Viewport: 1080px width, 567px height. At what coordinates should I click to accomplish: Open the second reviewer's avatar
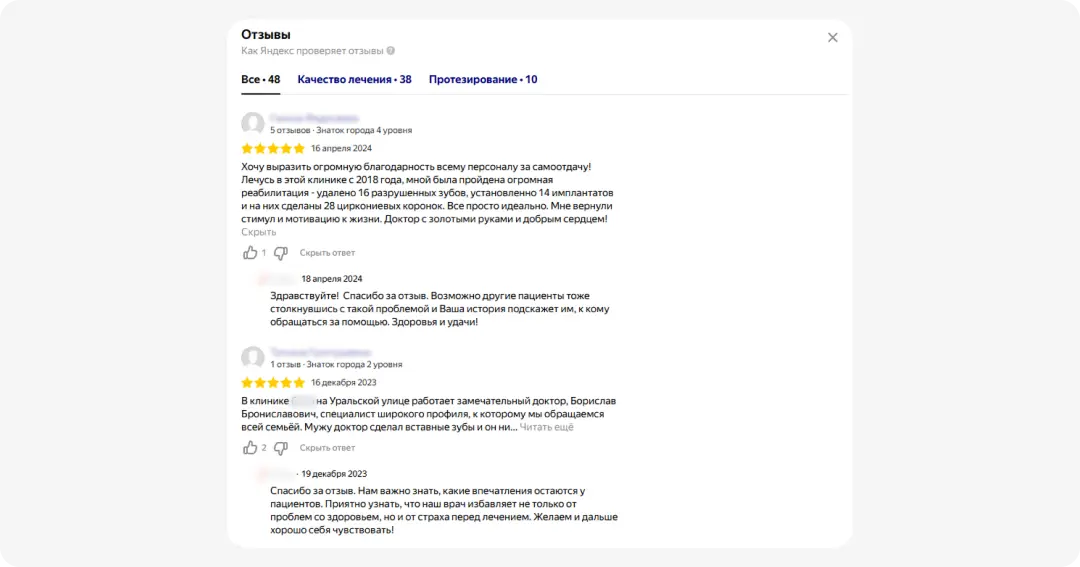253,358
